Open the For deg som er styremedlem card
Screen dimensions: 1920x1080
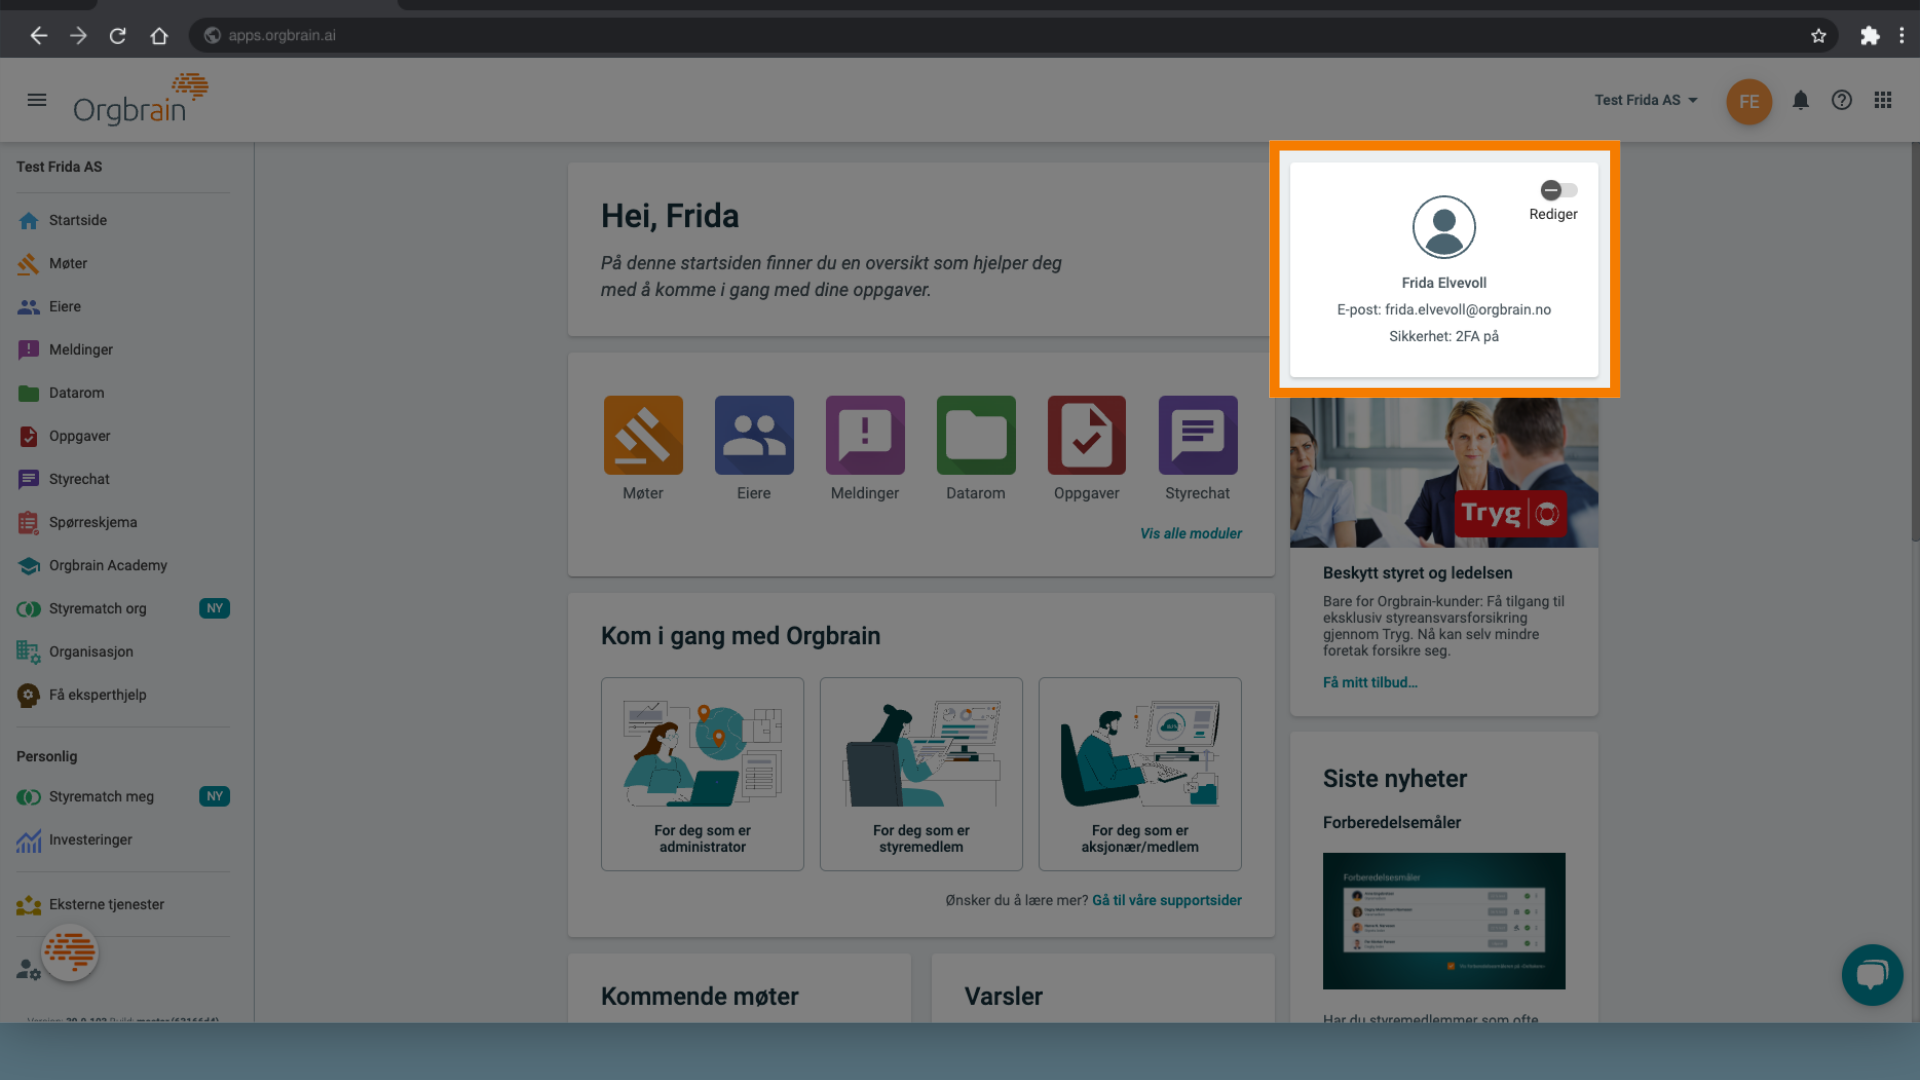921,774
